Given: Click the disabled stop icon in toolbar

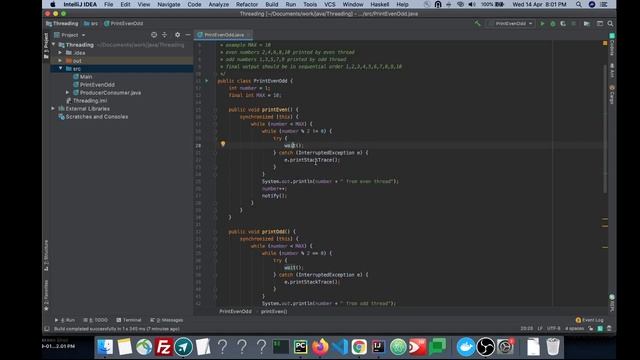Looking at the screenshot, I should click(573, 24).
